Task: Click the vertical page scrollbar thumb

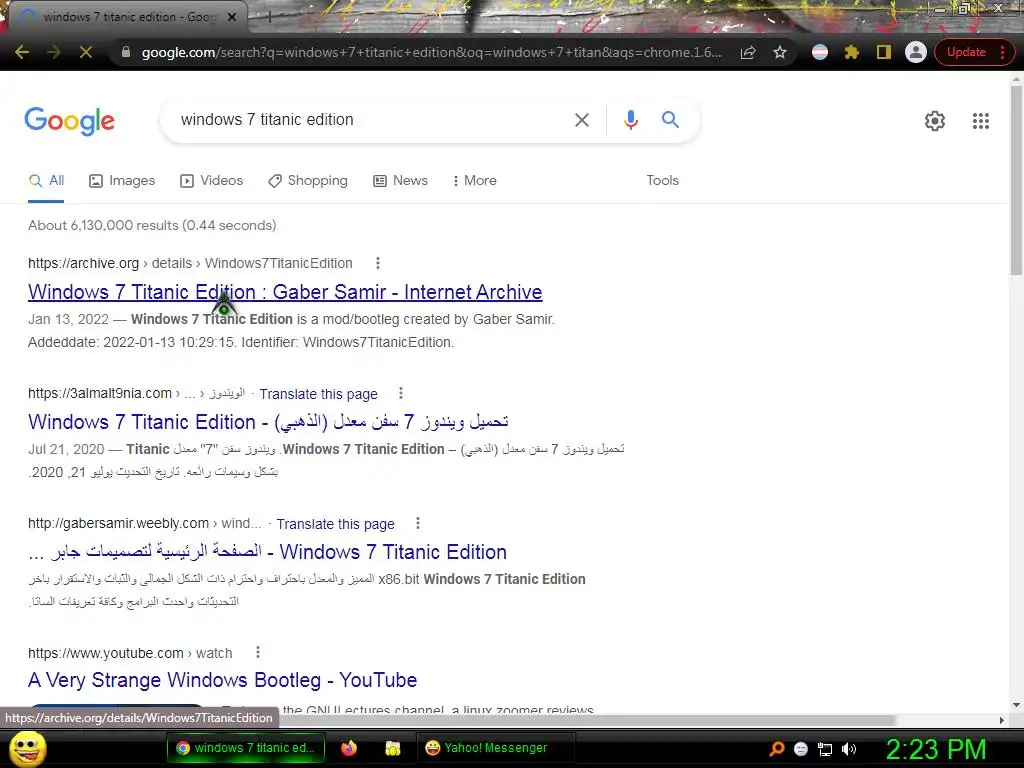Action: click(x=1016, y=180)
